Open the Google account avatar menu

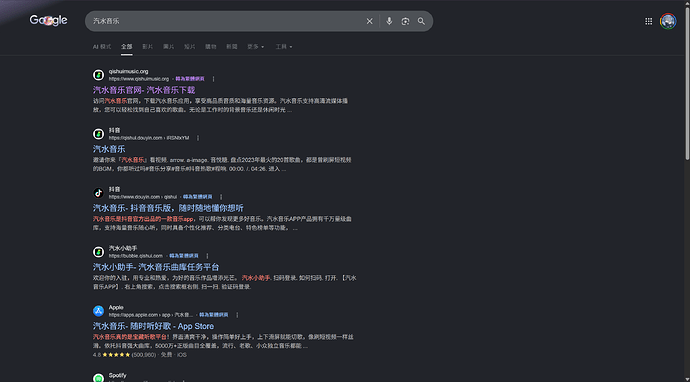coord(668,21)
